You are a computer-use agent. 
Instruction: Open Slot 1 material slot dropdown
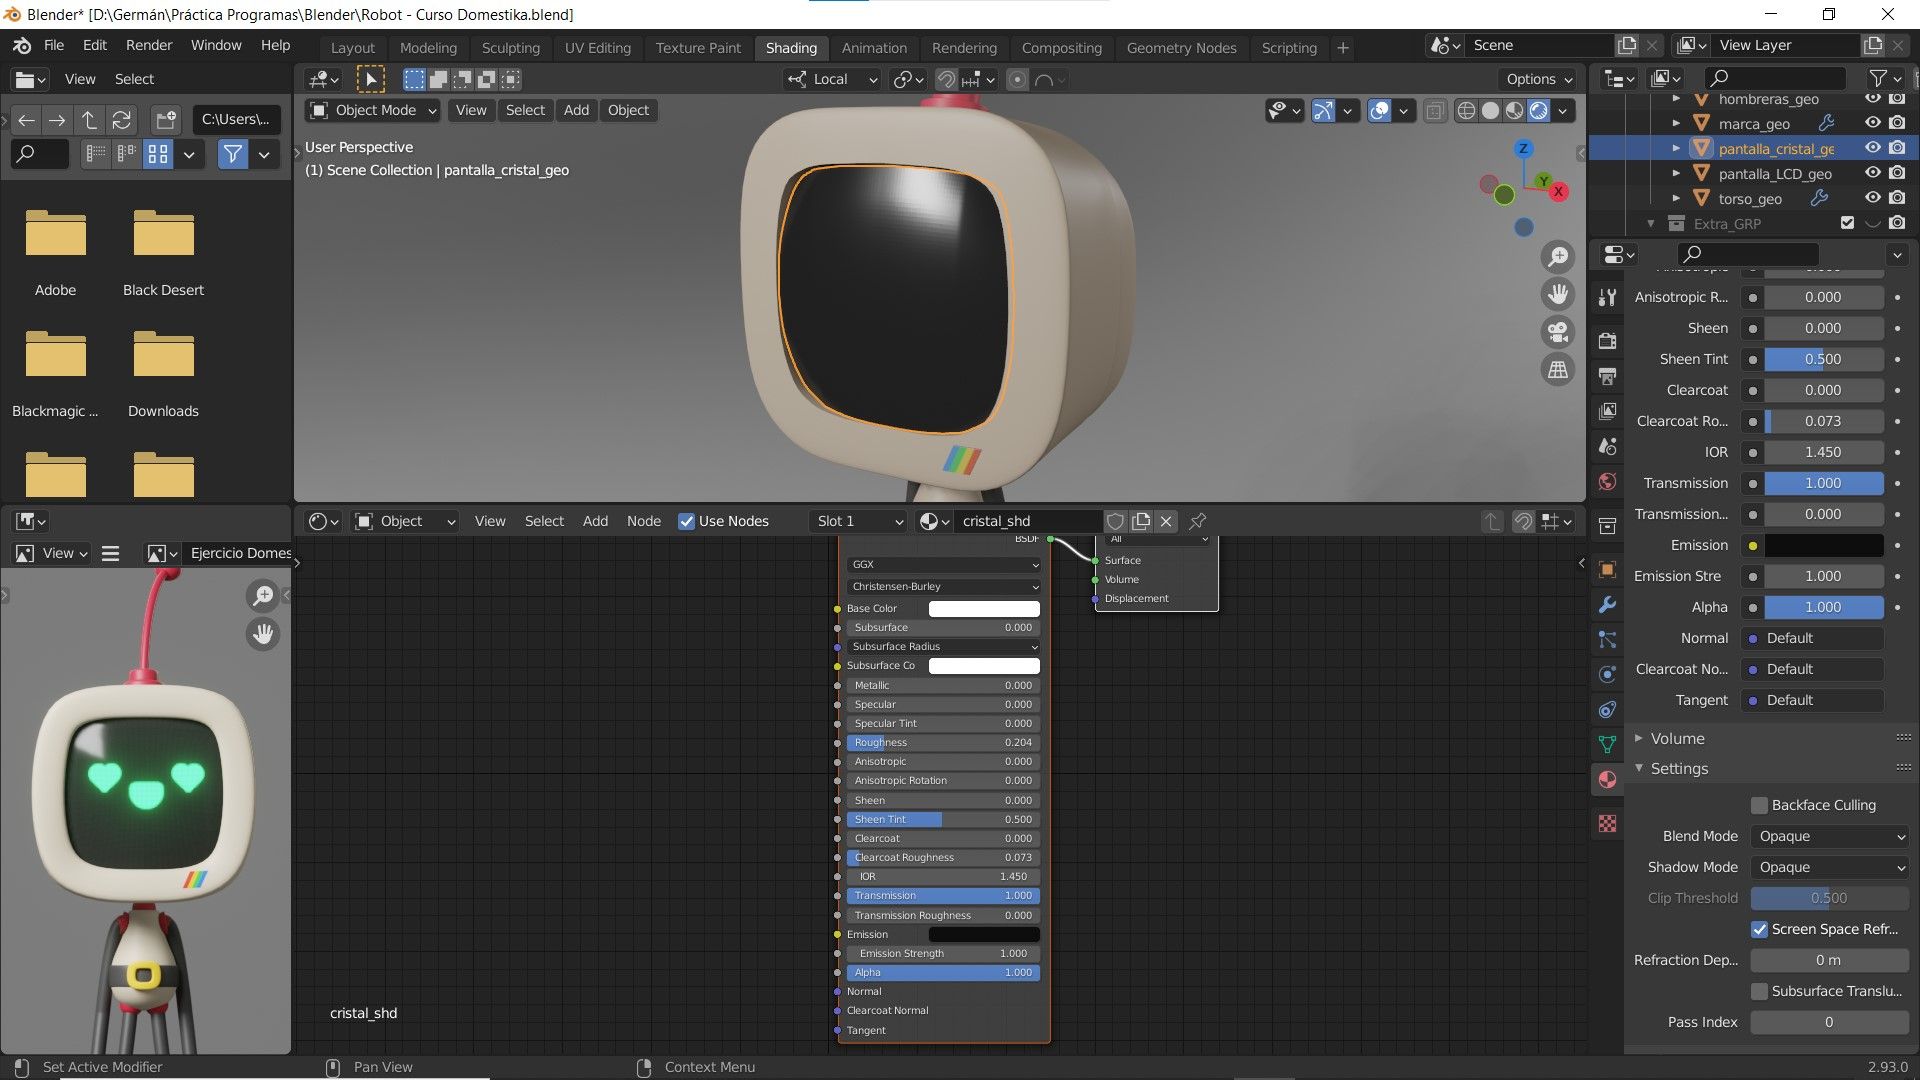(x=859, y=521)
